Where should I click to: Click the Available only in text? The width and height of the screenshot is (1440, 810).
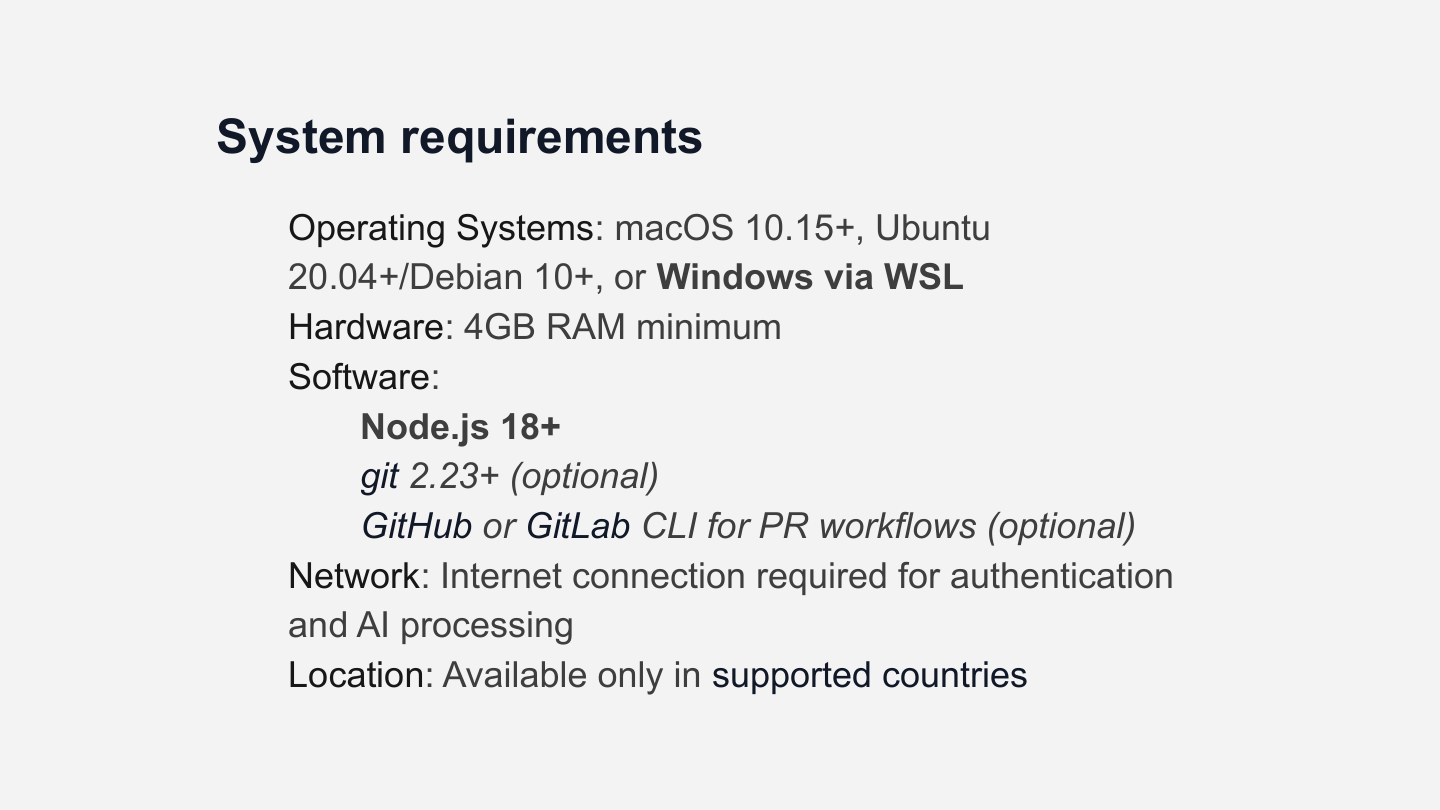click(x=572, y=676)
